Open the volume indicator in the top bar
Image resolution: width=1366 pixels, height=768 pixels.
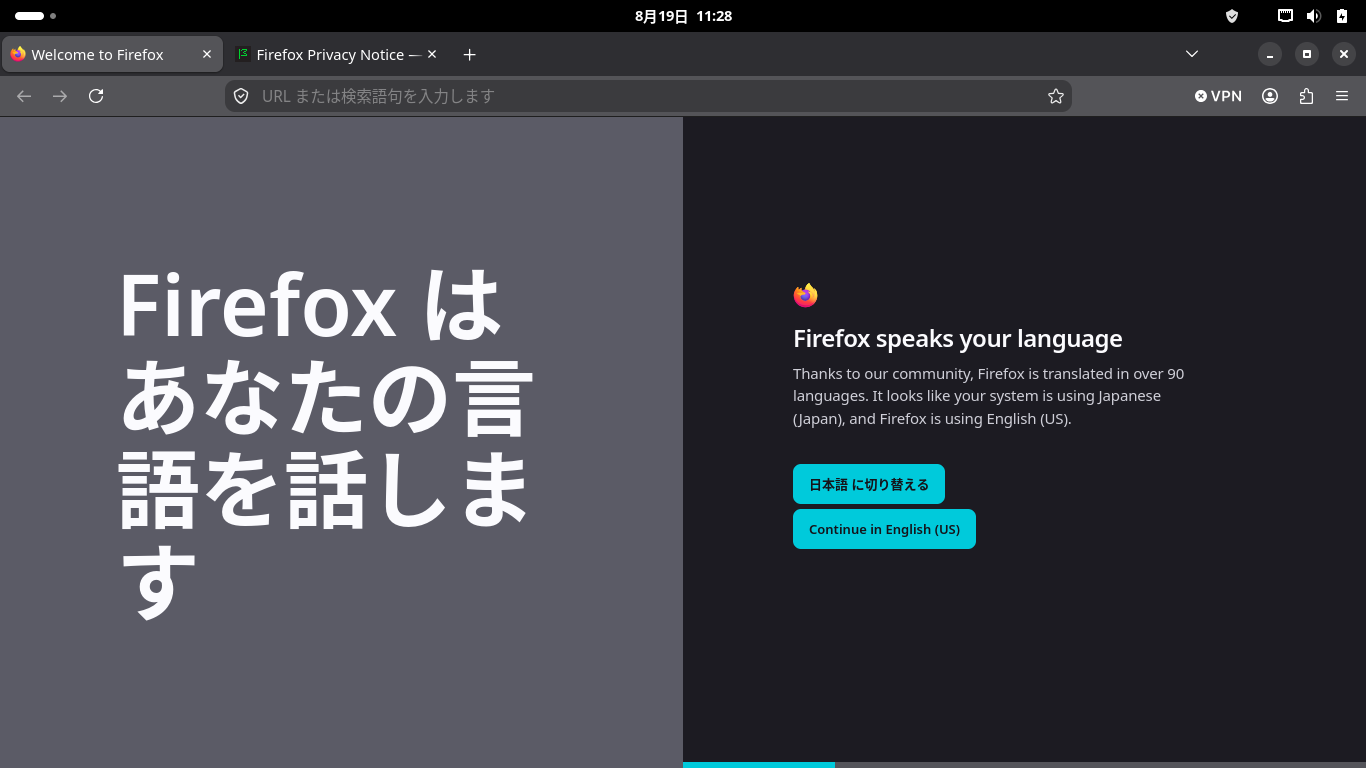pyautogui.click(x=1314, y=16)
